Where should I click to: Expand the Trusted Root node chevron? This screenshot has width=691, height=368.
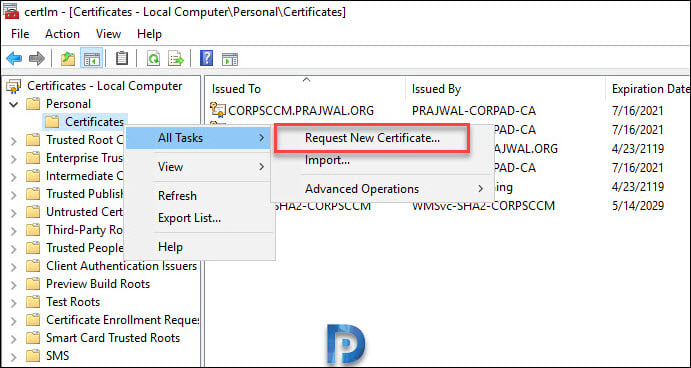pos(14,141)
